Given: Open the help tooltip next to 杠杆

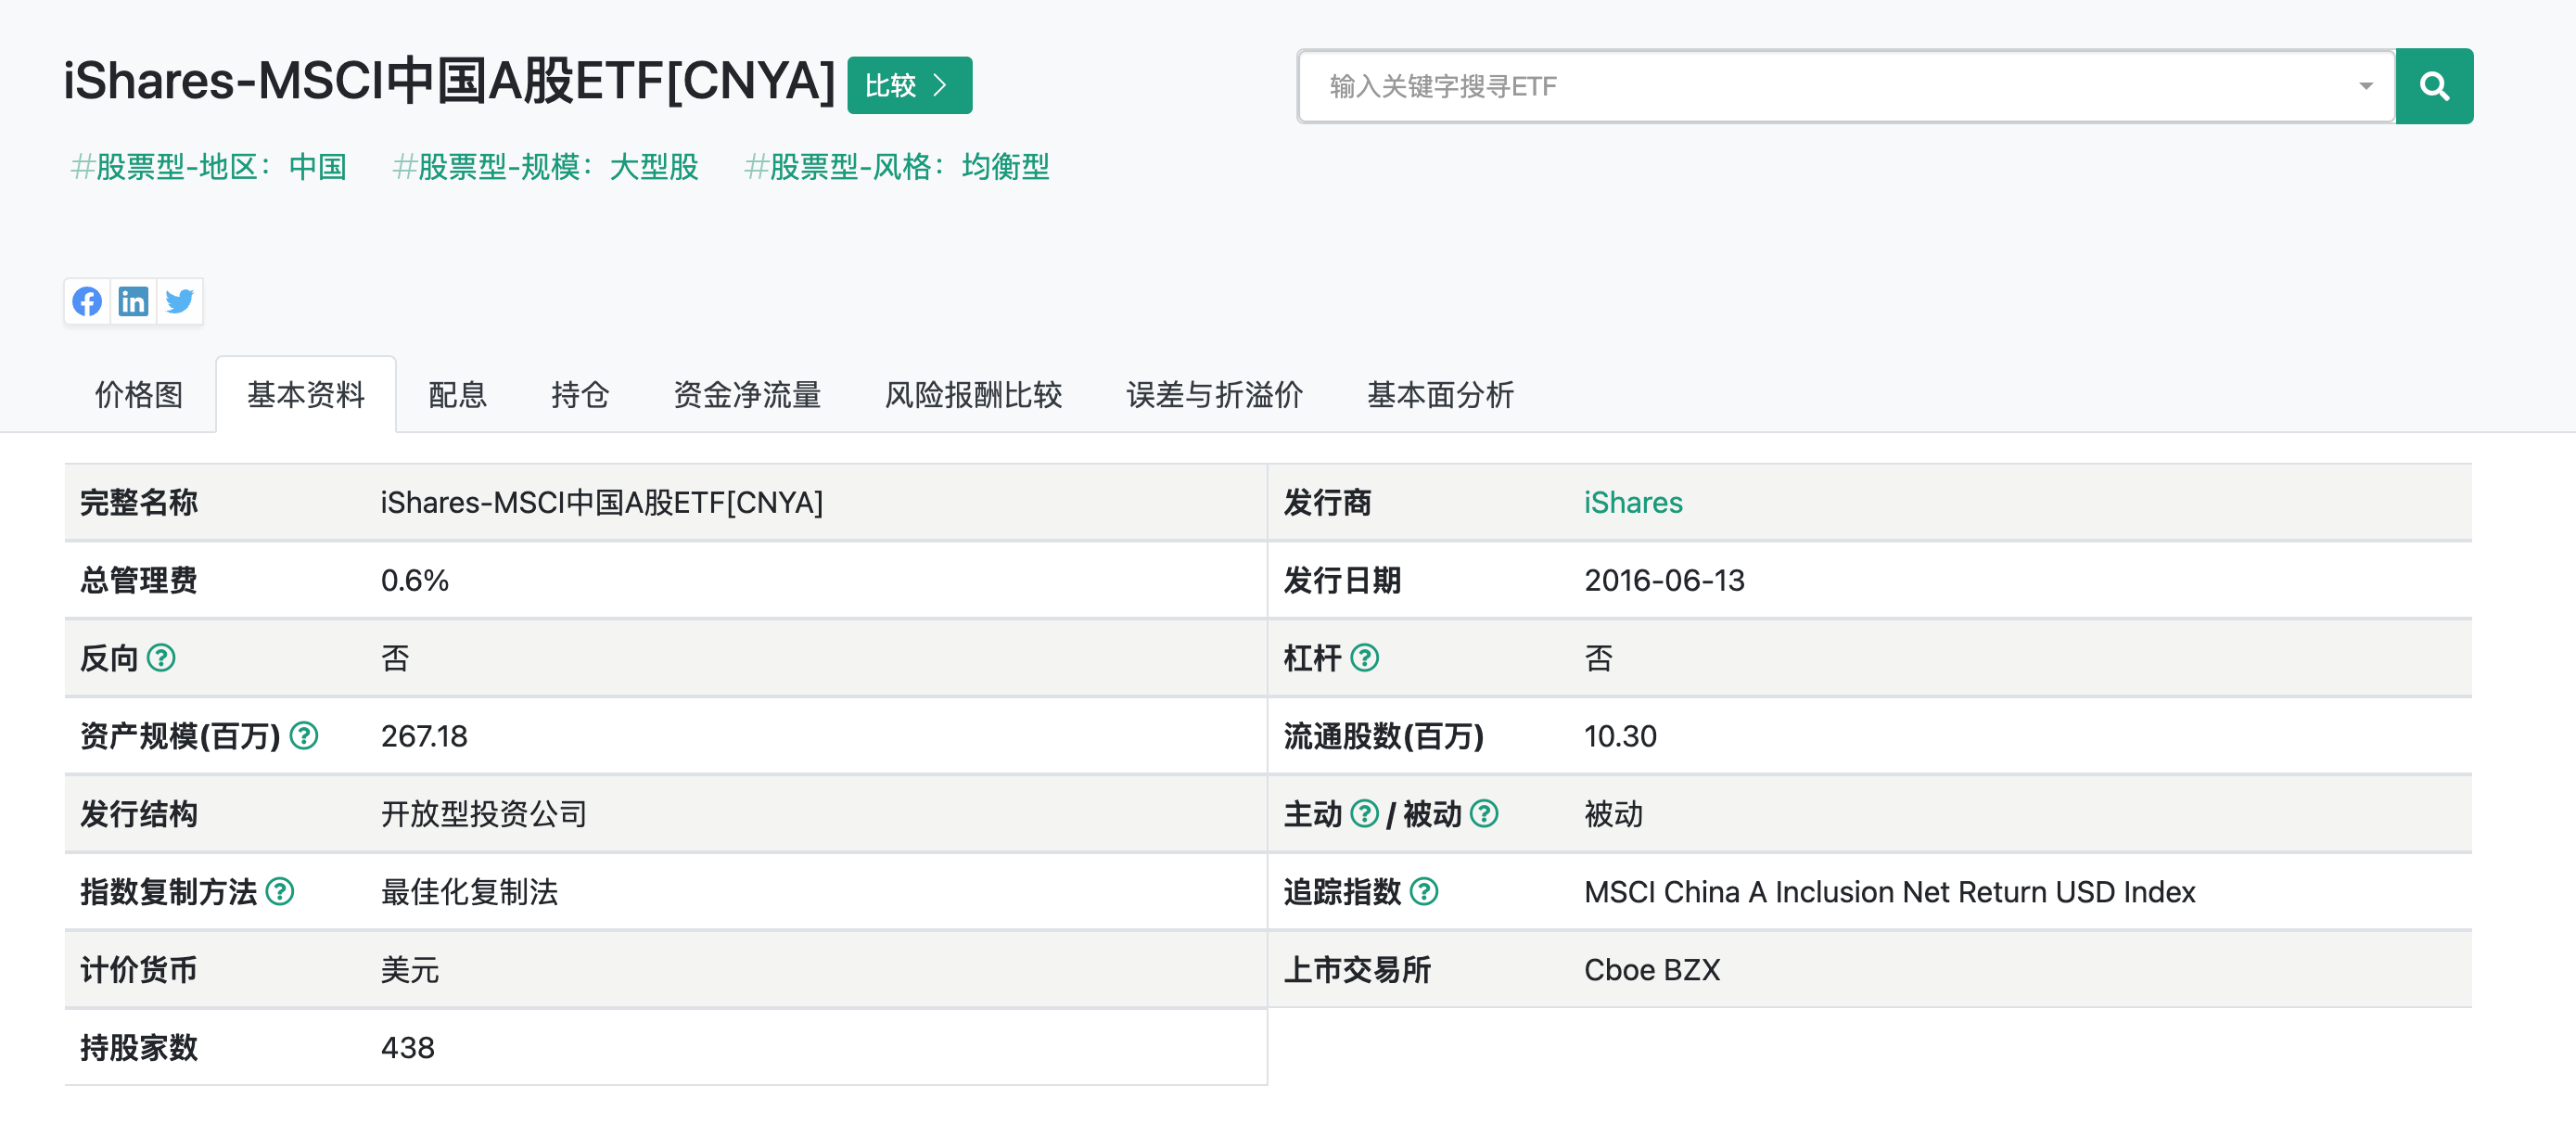Looking at the screenshot, I should pyautogui.click(x=1366, y=658).
